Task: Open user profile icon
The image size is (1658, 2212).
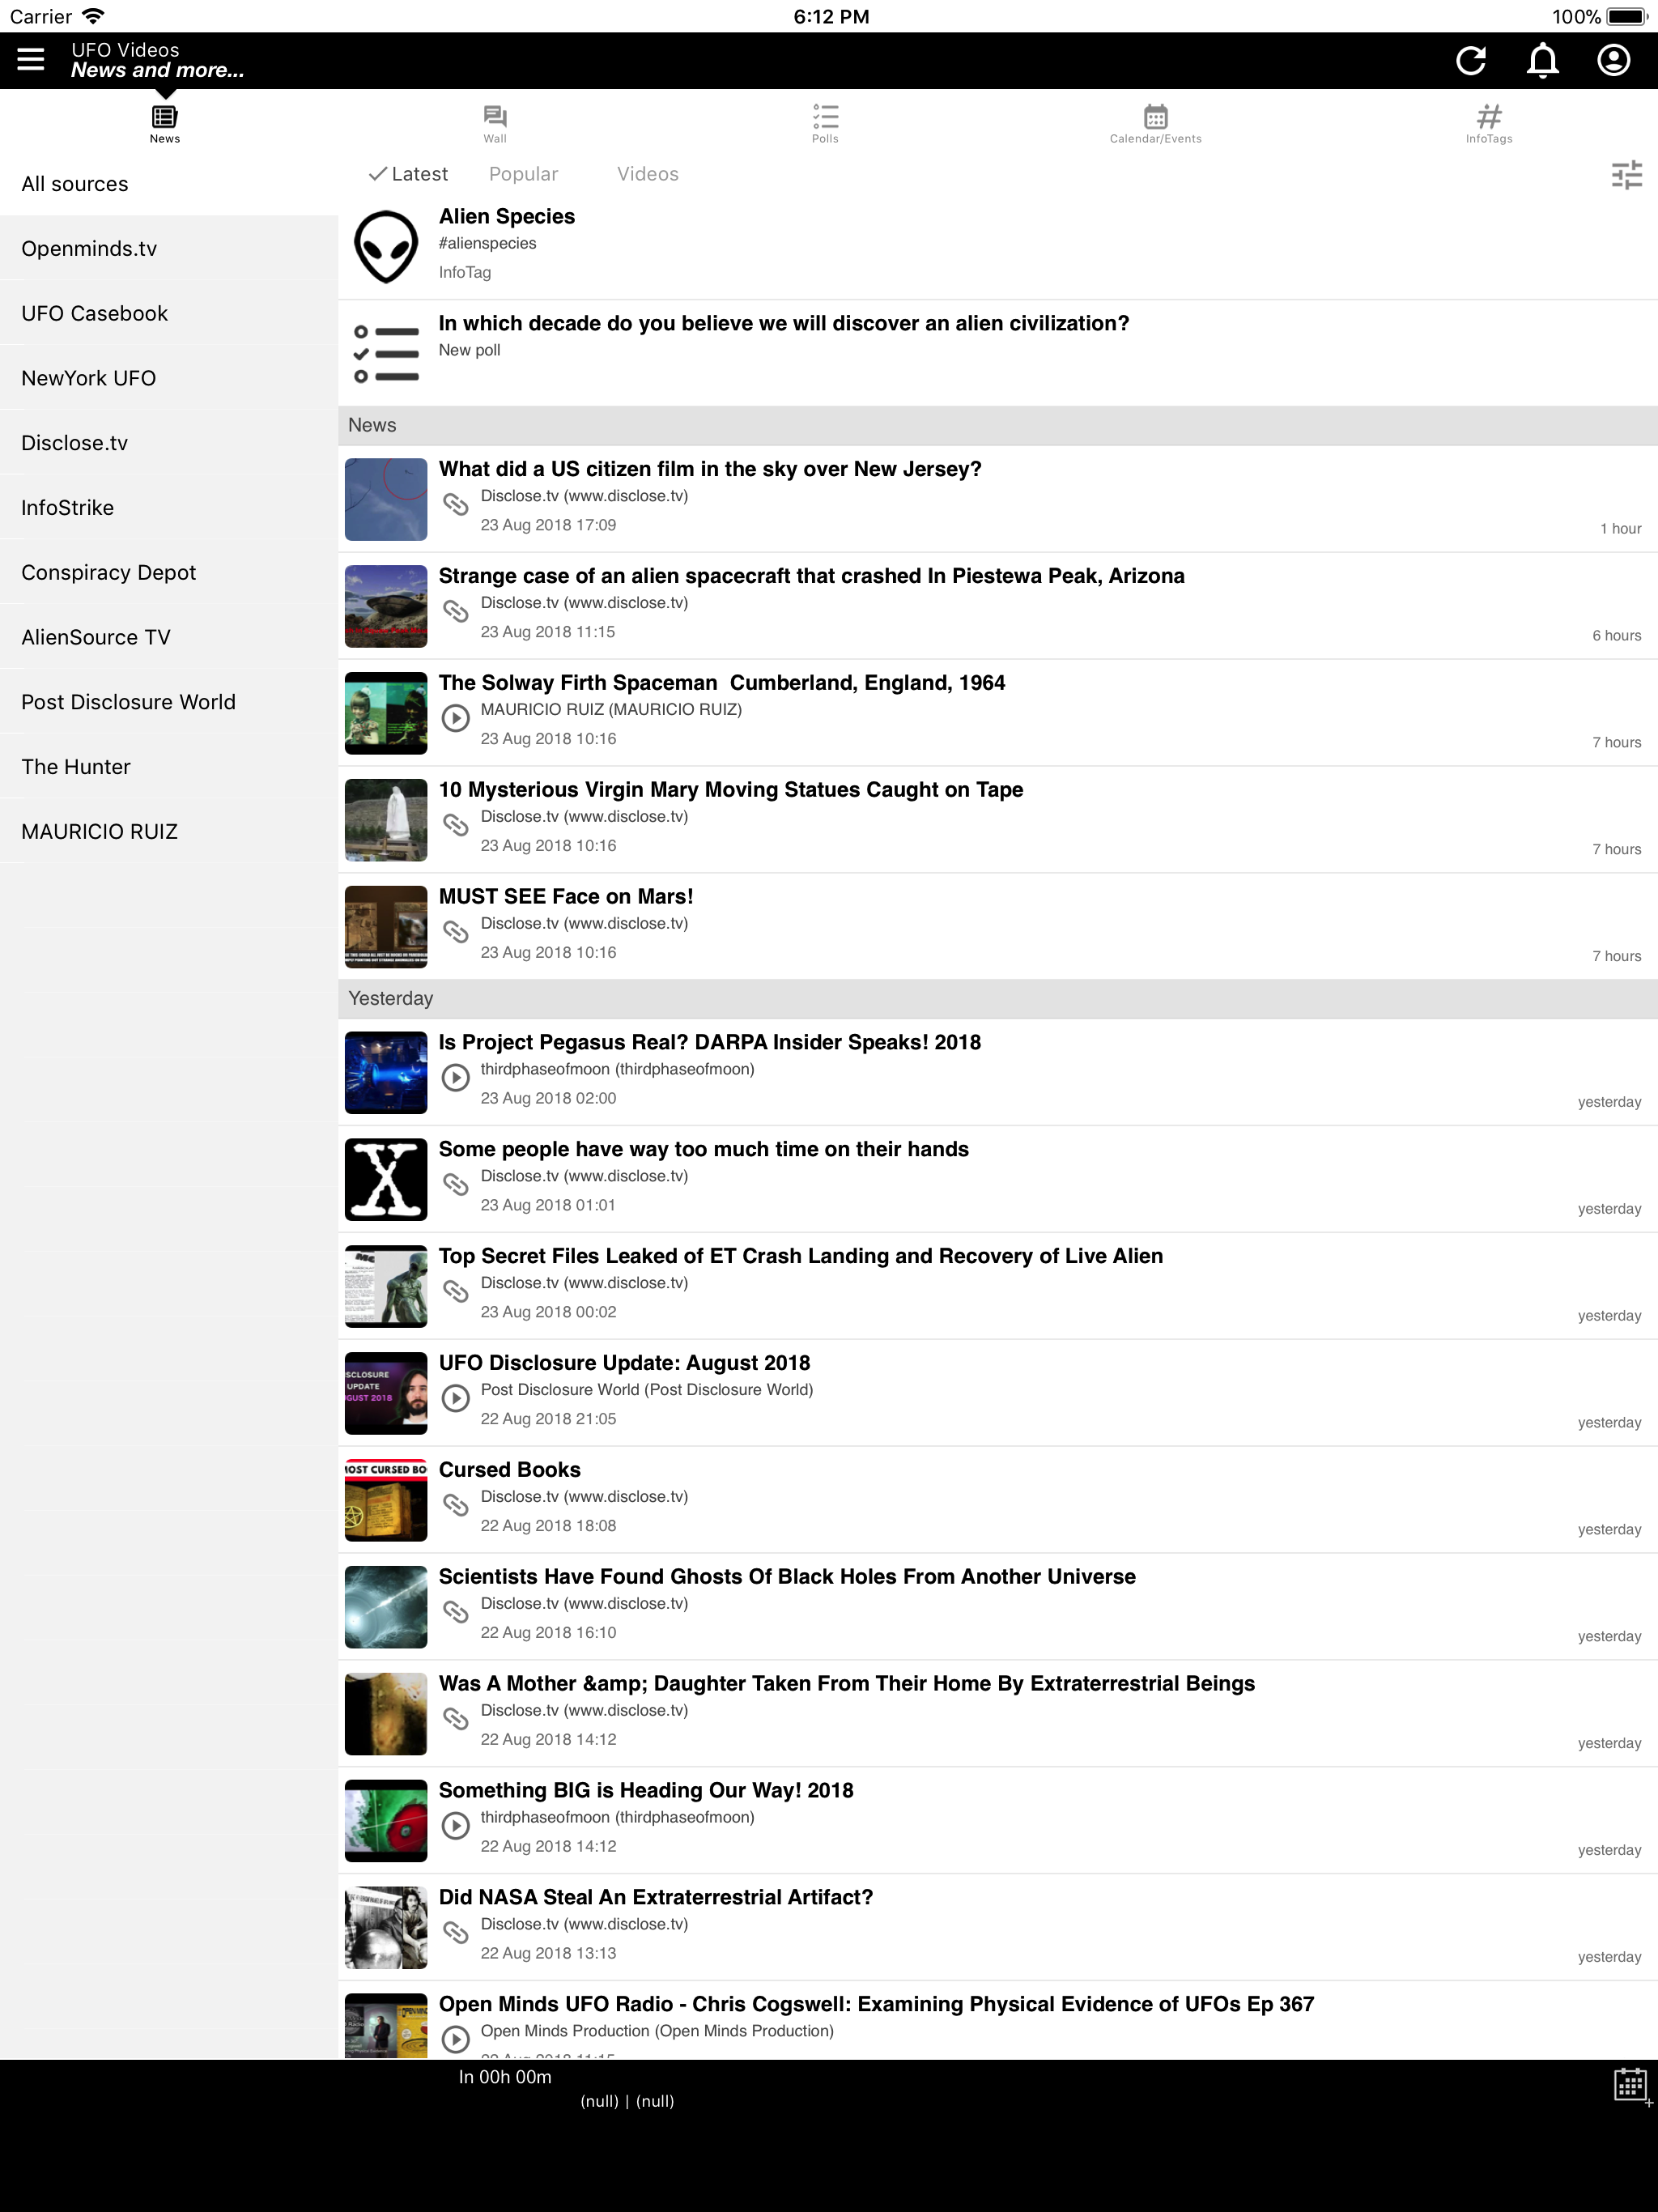Action: (x=1613, y=60)
